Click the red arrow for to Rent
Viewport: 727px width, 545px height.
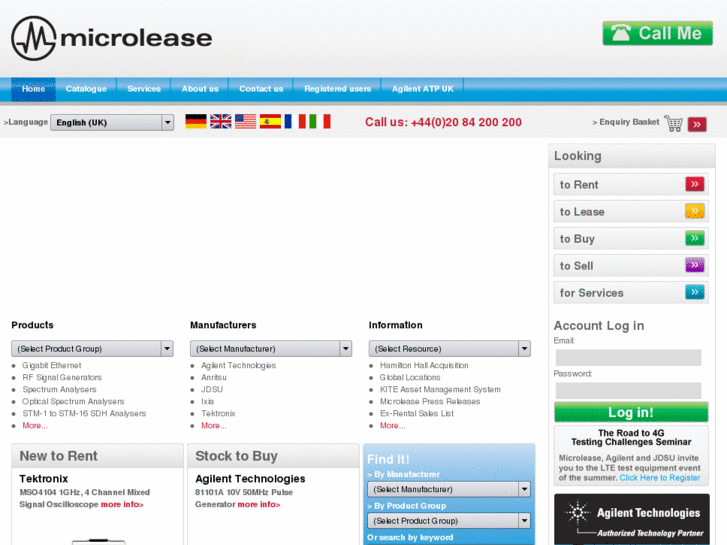pos(695,184)
